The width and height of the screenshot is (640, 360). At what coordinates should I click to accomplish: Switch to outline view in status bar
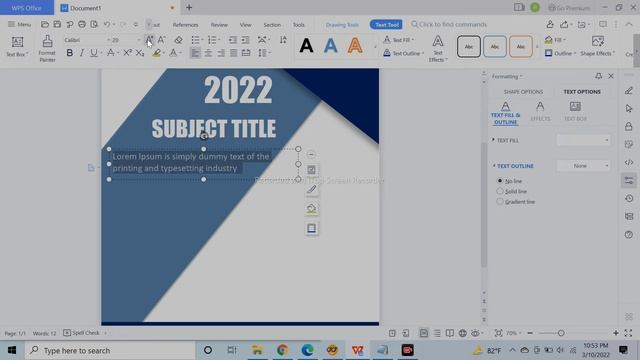point(437,333)
